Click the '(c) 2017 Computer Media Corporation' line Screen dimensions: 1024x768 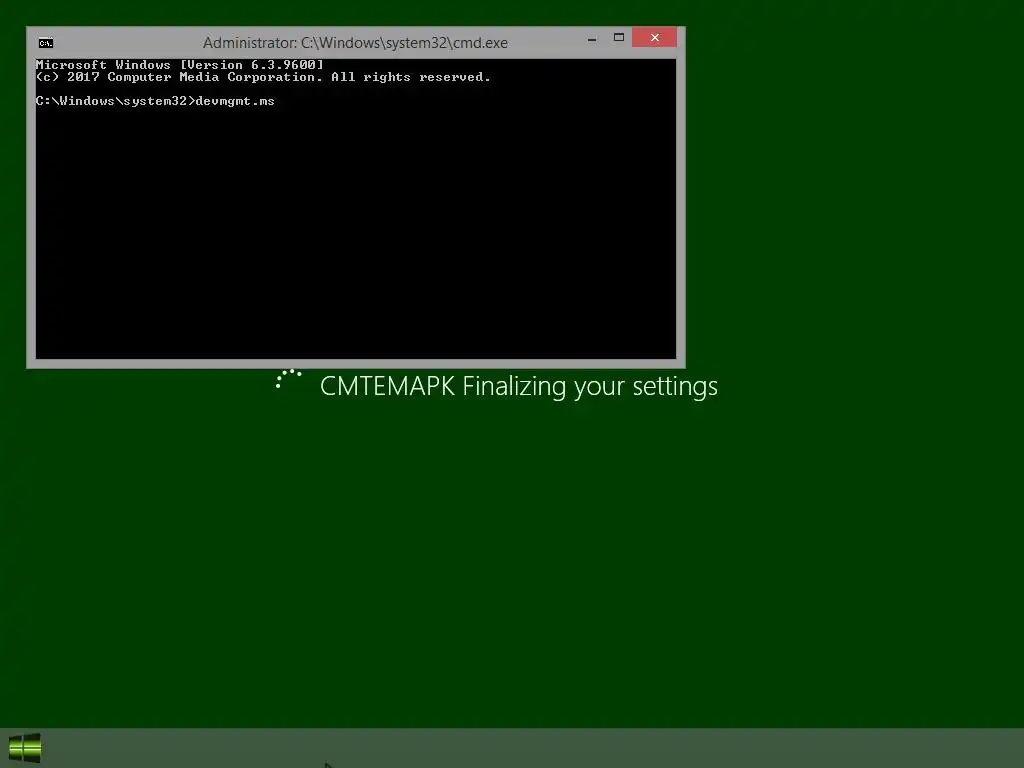[x=263, y=77]
